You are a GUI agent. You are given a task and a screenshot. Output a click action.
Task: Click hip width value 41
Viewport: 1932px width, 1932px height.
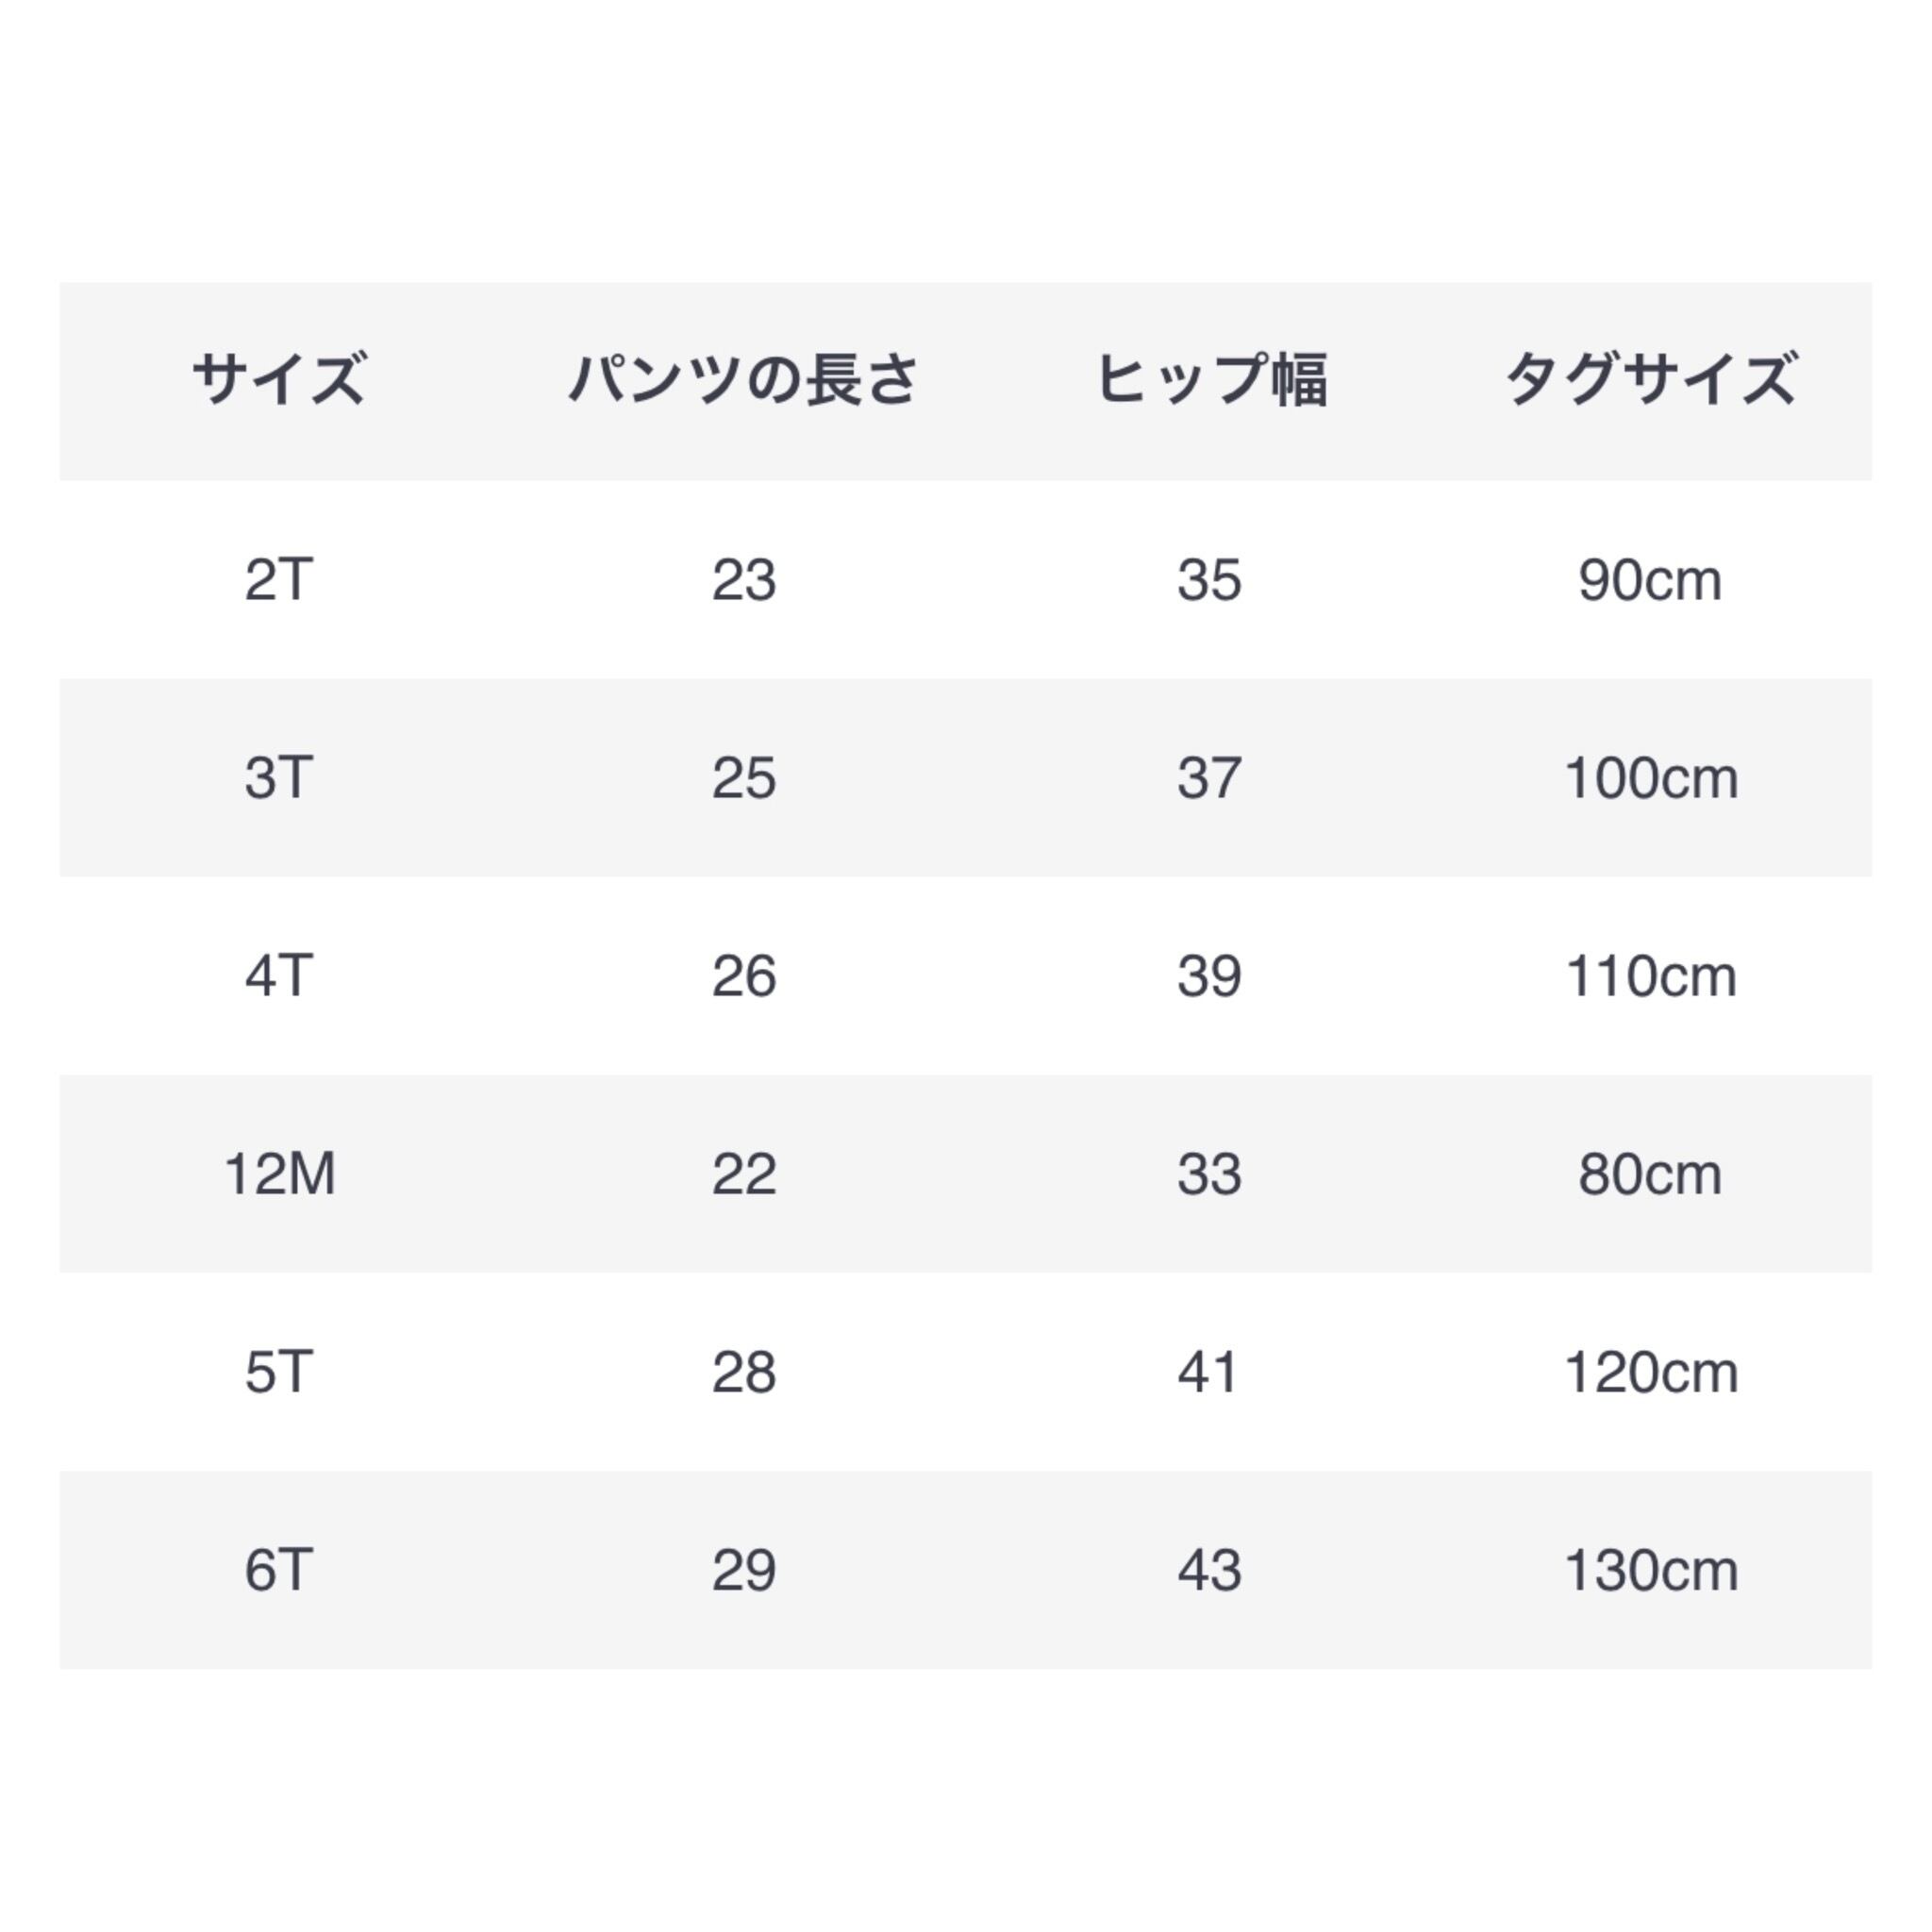(x=1209, y=1372)
